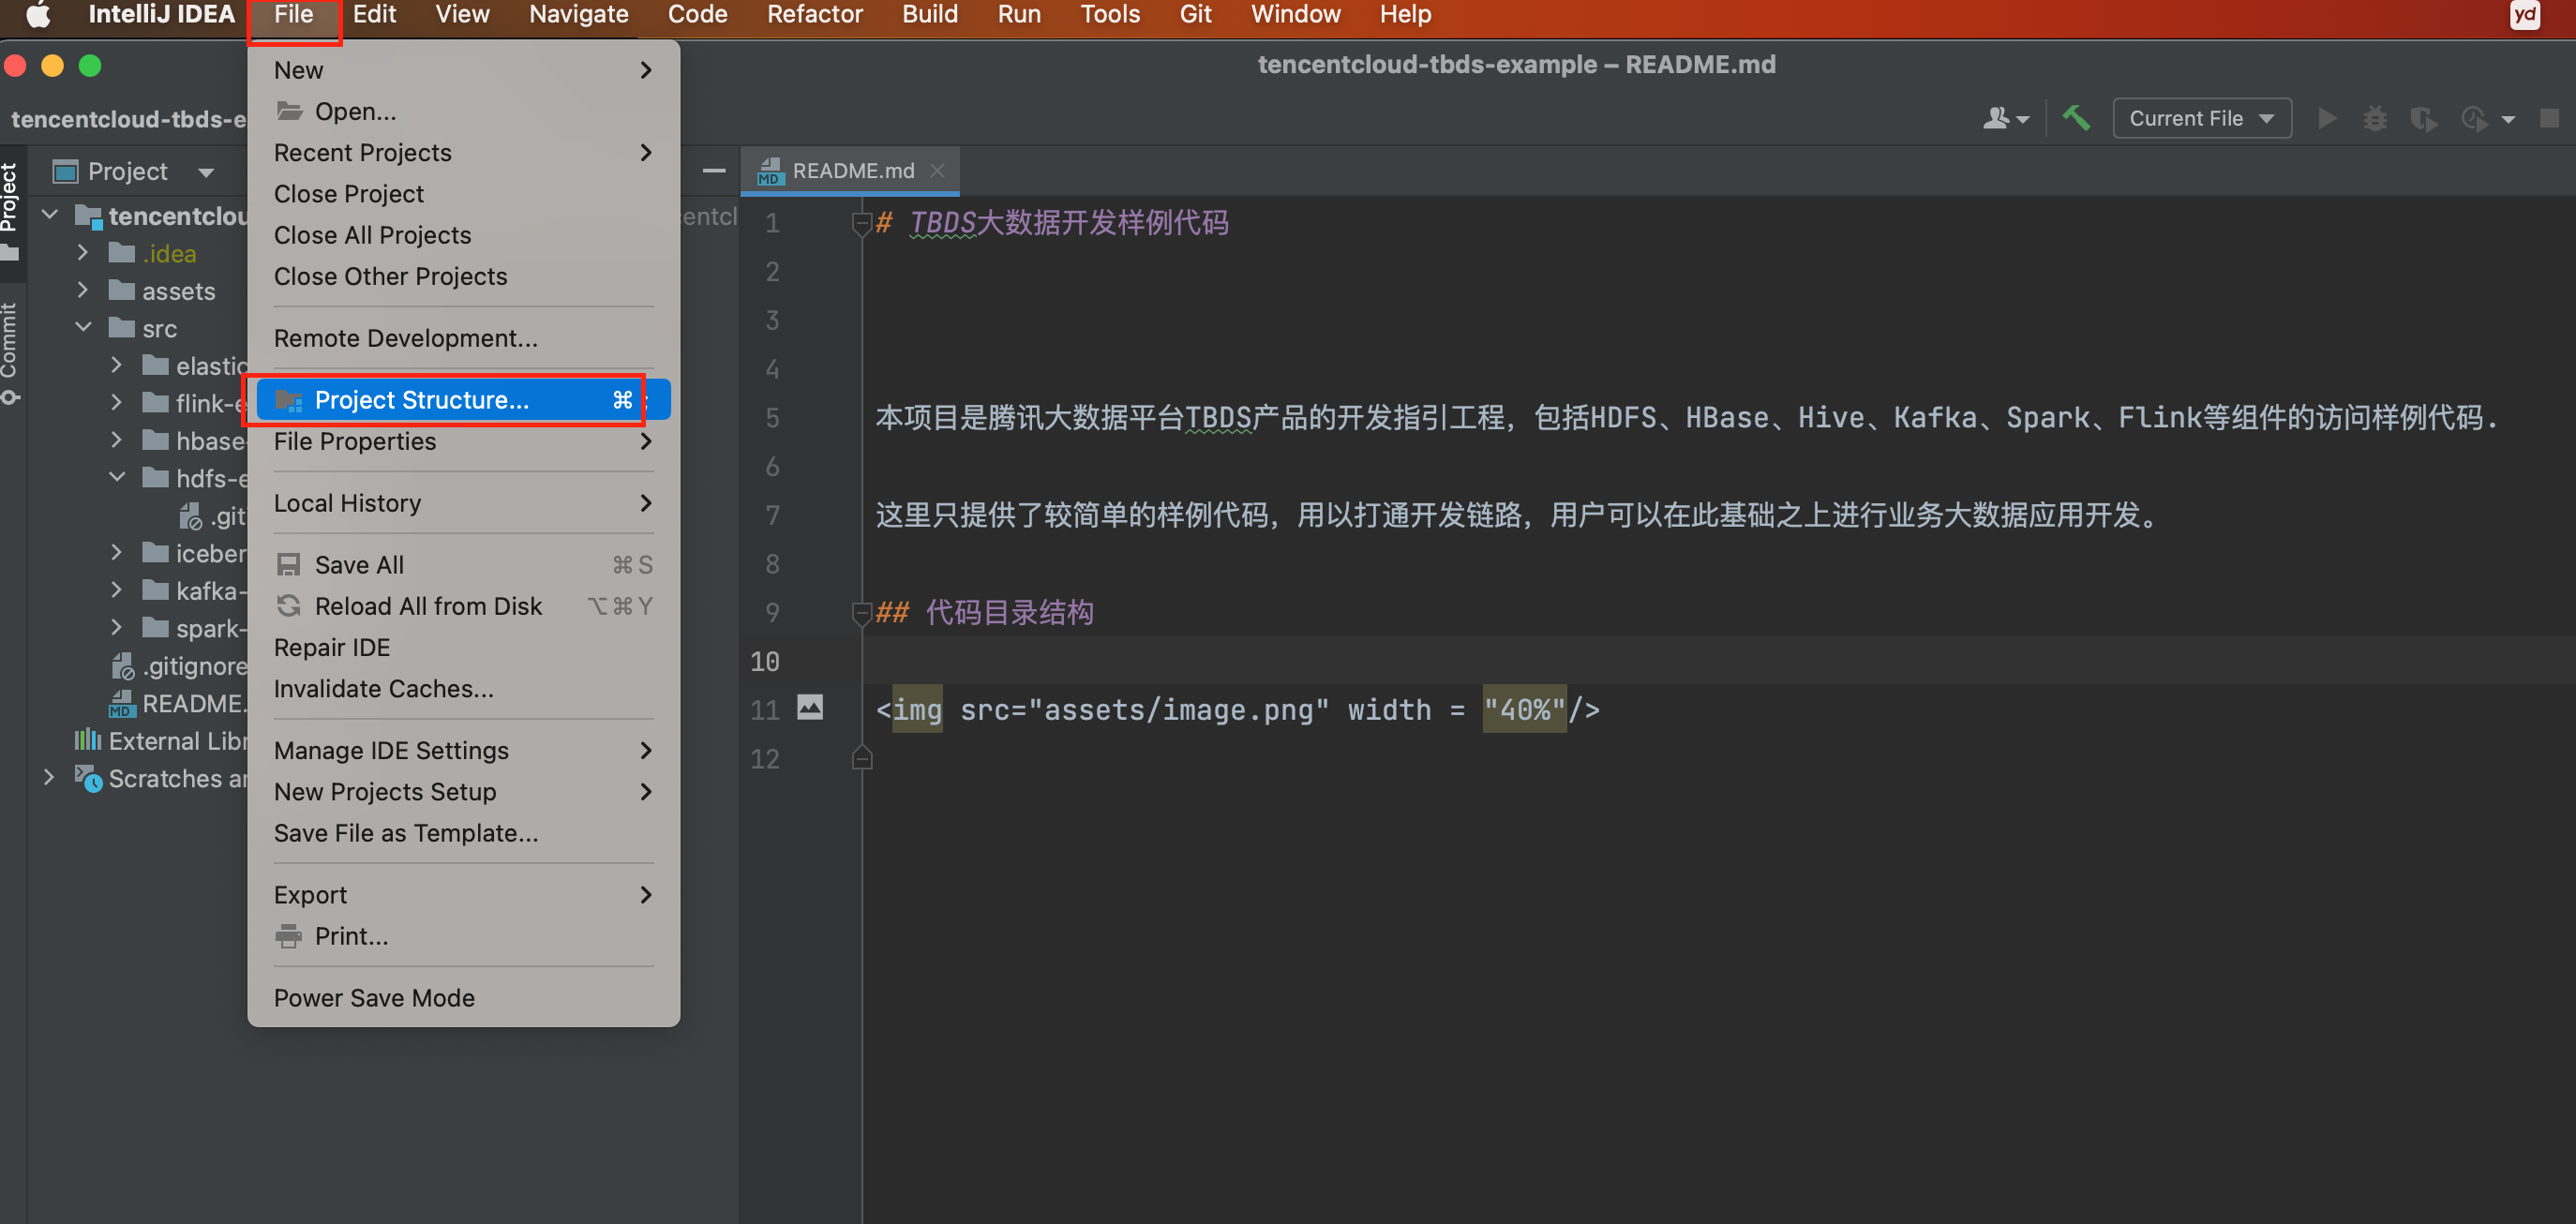Click the Debug bug icon
The image size is (2576, 1224).
pos(2374,118)
